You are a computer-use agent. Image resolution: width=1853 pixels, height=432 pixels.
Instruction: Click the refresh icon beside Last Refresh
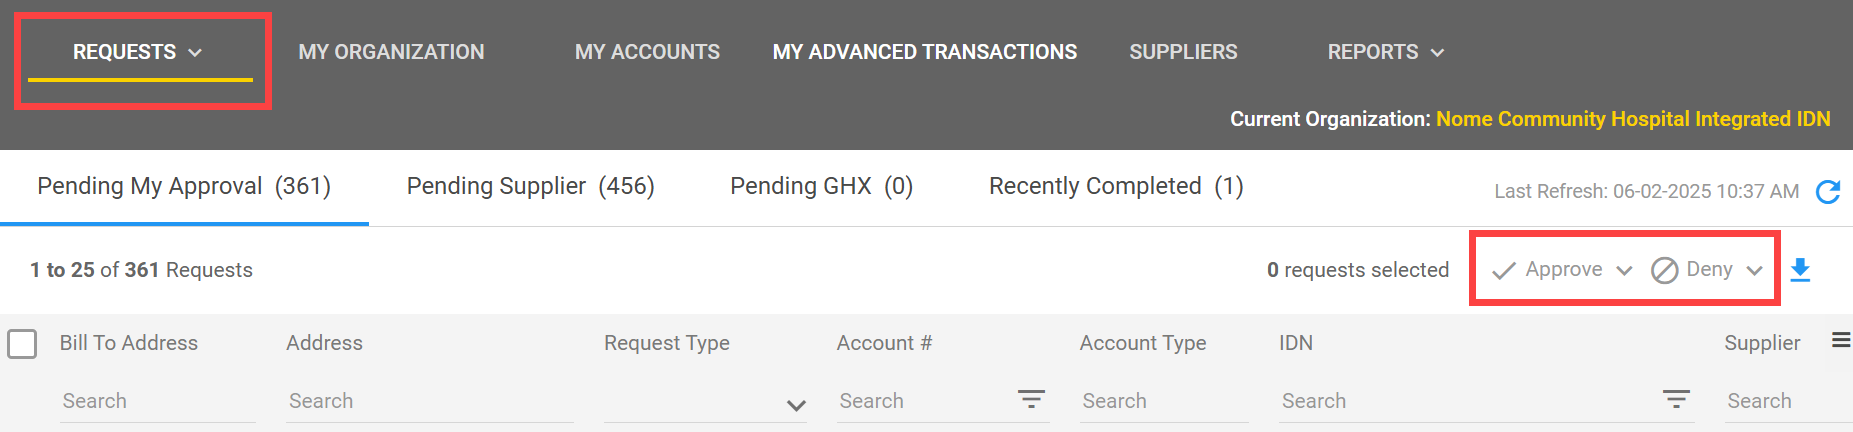1827,192
